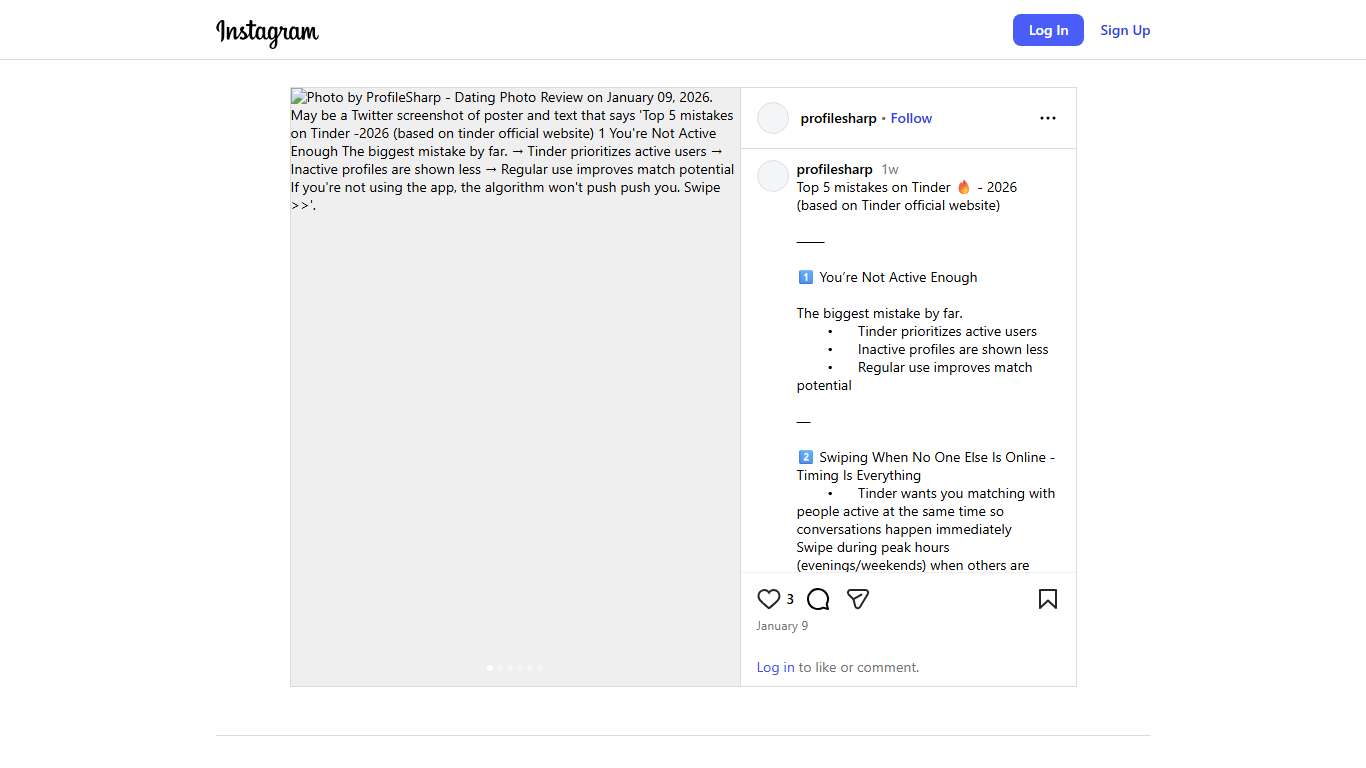Share the post using the paper plane icon
The height and width of the screenshot is (768, 1366).
(x=858, y=599)
